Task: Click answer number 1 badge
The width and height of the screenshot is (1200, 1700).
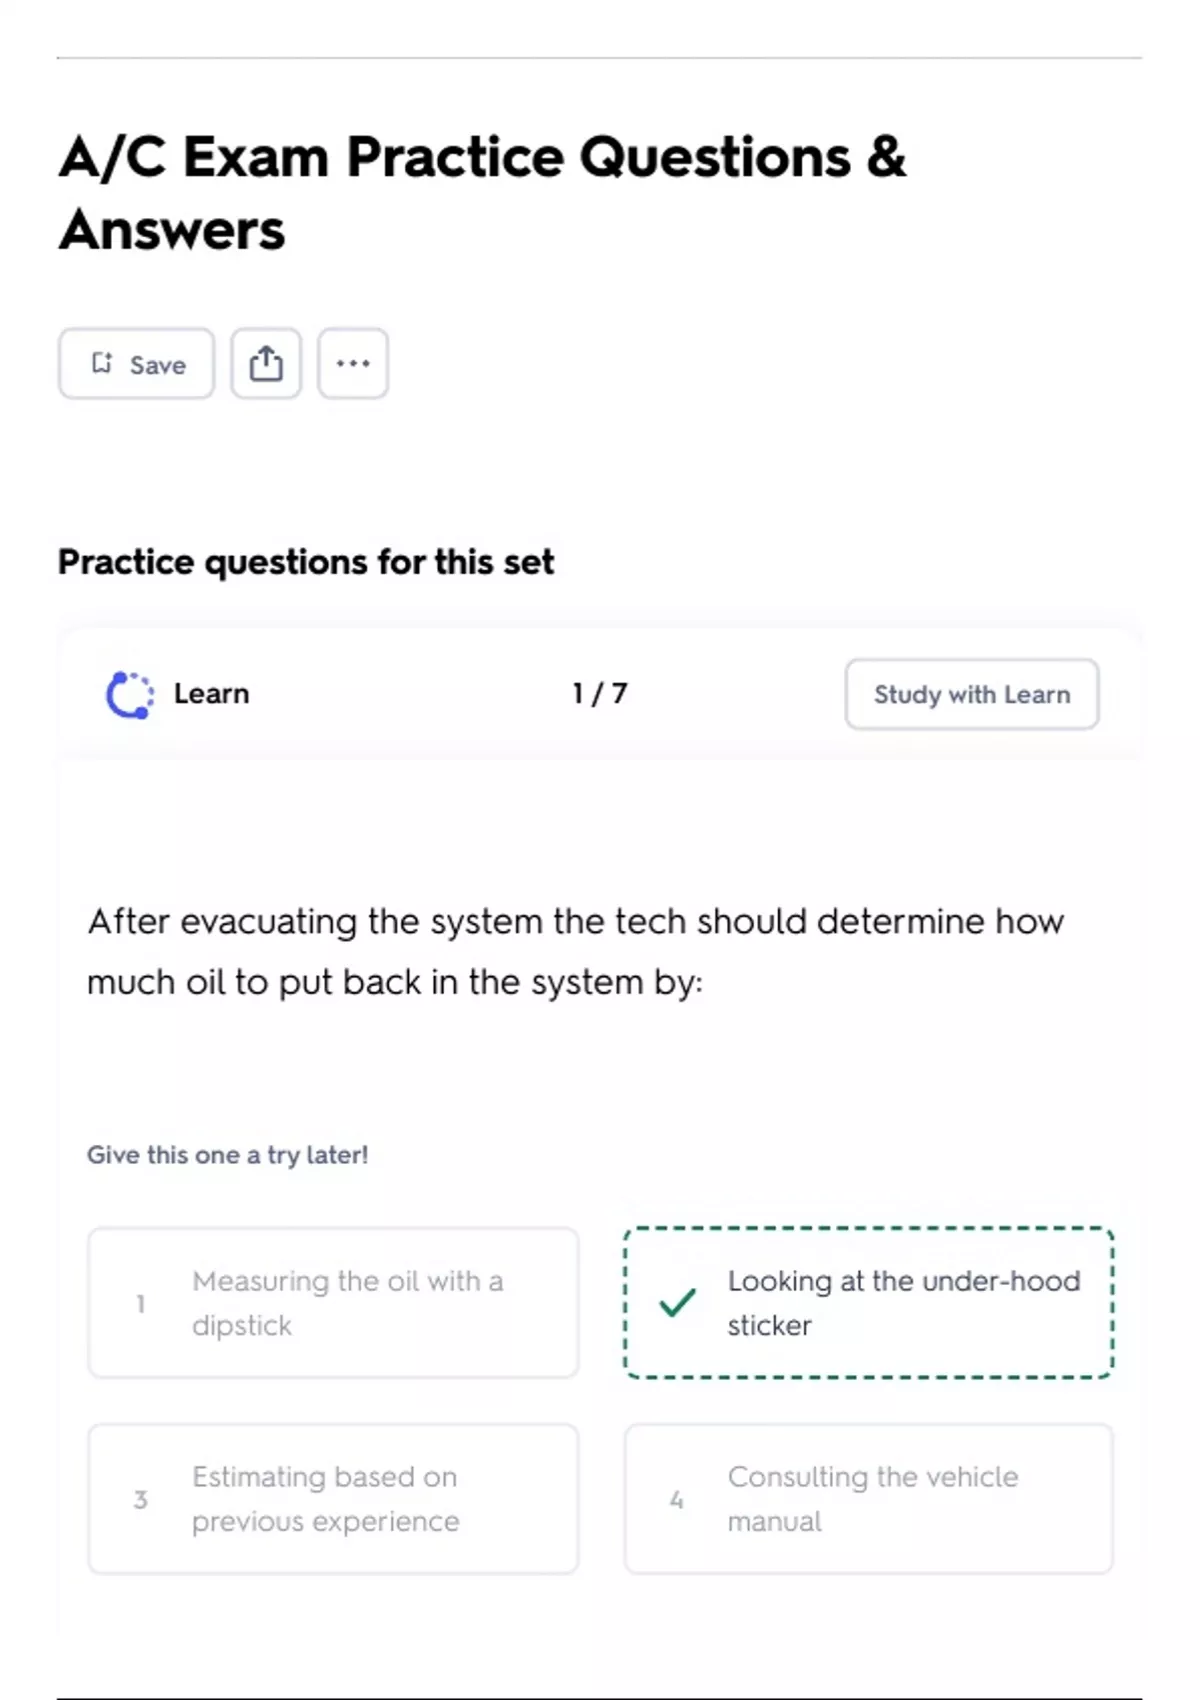Action: 141,1304
